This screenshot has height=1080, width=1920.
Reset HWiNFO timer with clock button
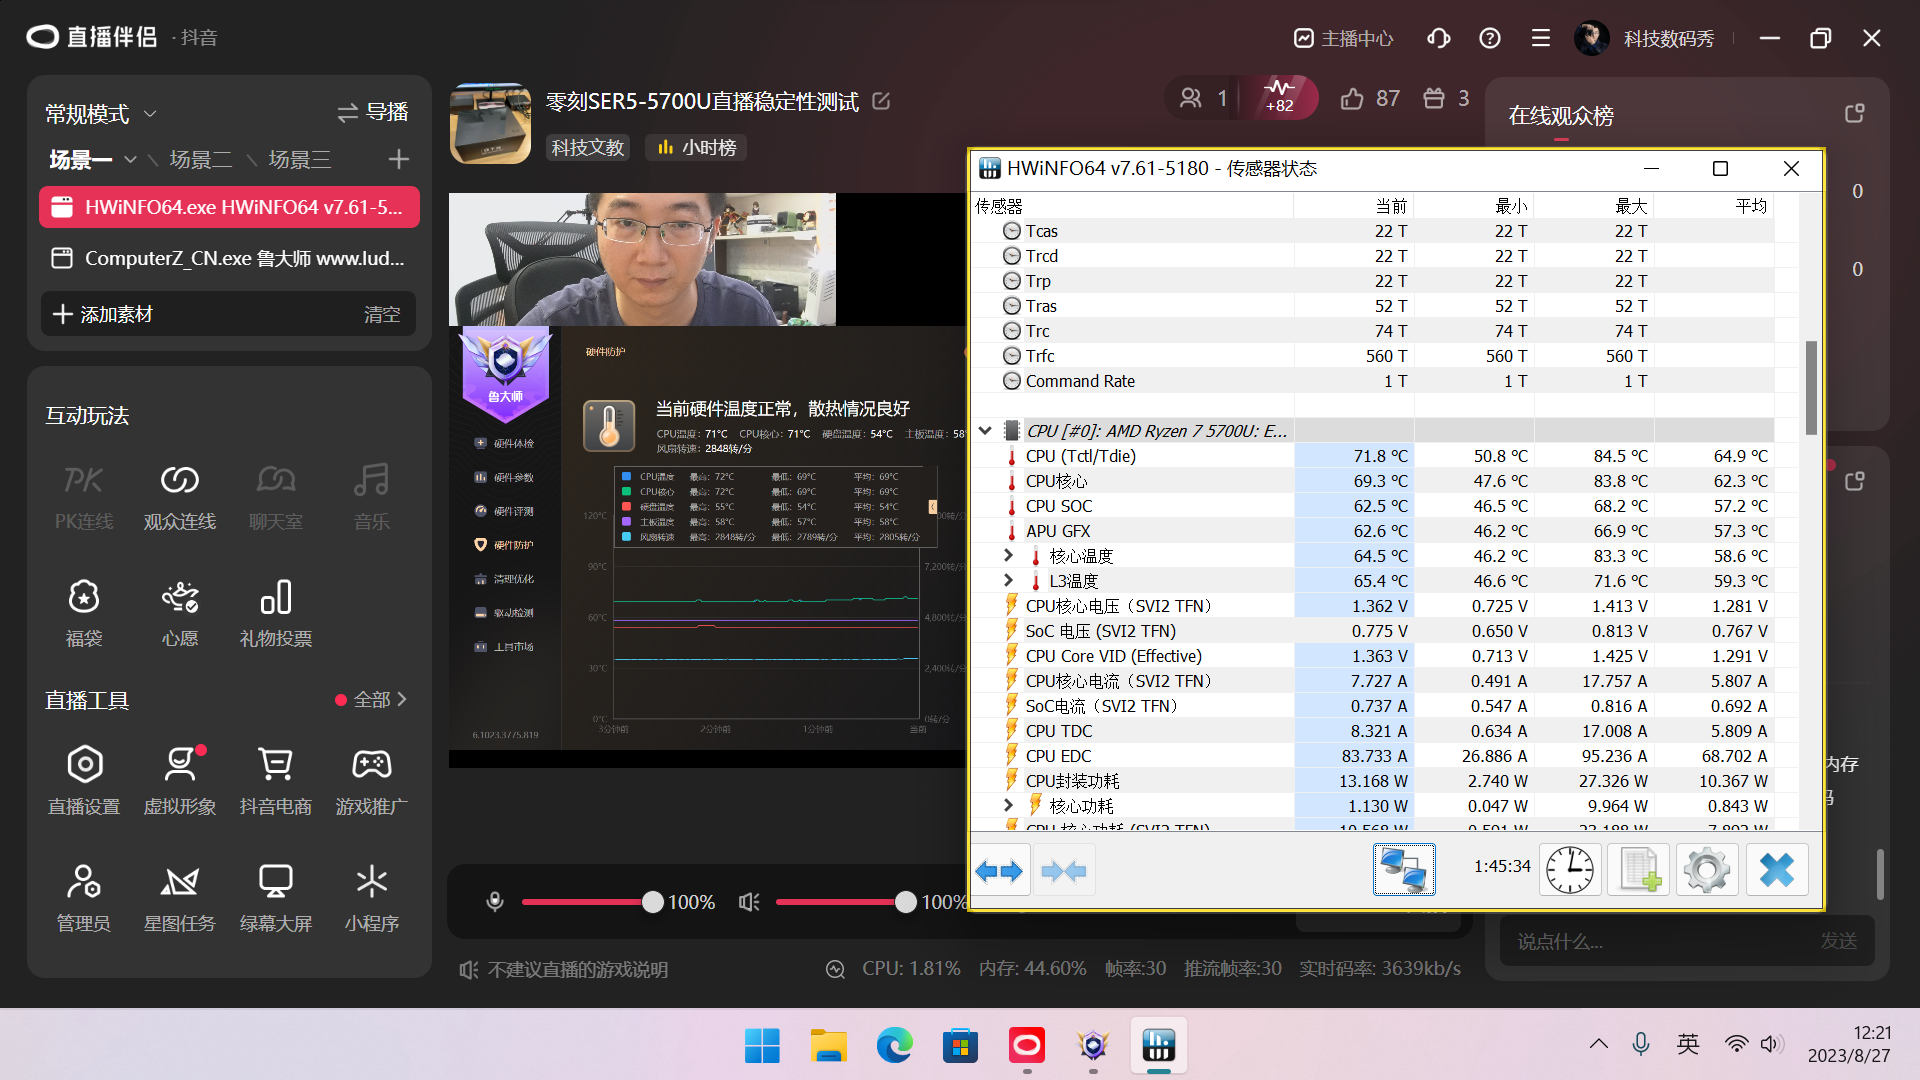coord(1569,870)
